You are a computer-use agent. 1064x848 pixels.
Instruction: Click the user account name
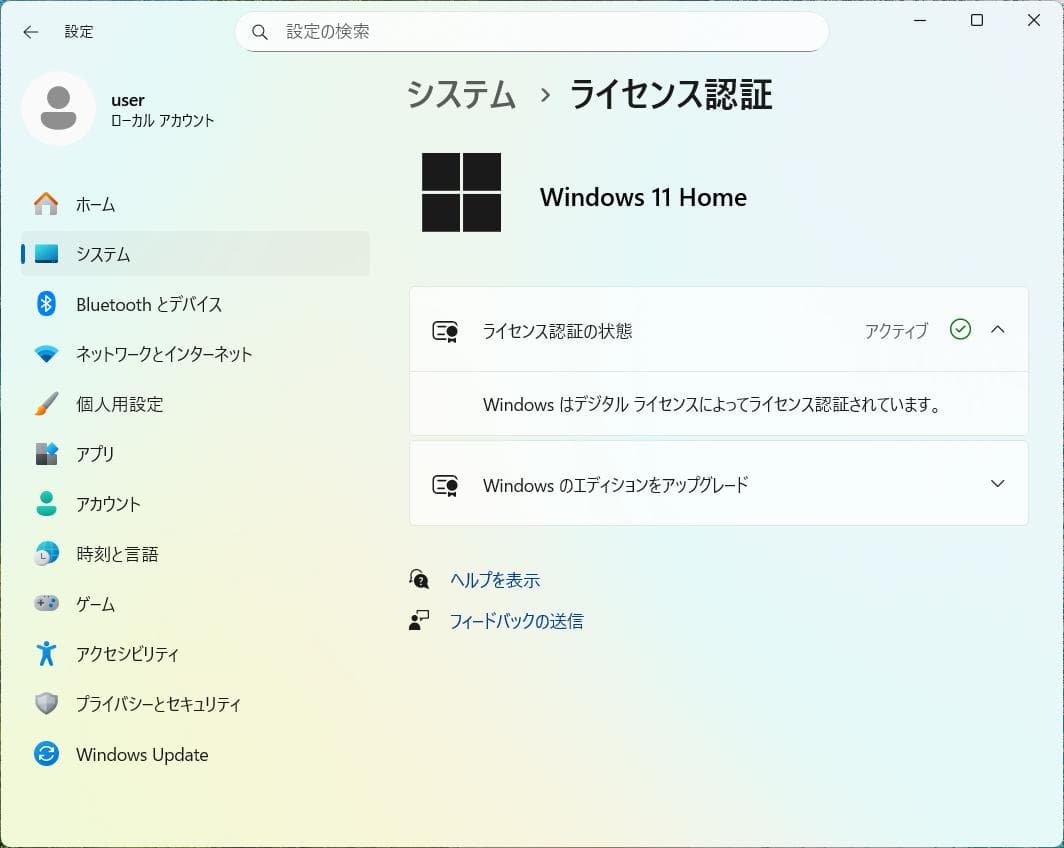click(x=128, y=100)
